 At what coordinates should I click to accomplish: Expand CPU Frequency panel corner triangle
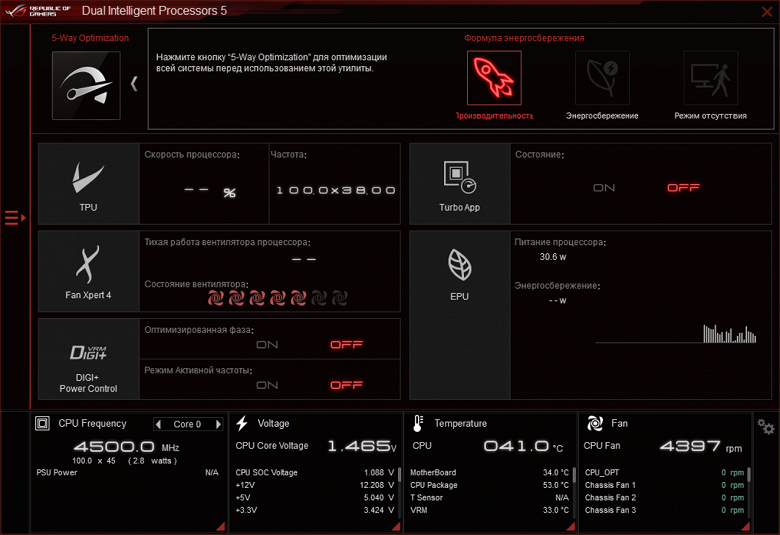[220, 526]
